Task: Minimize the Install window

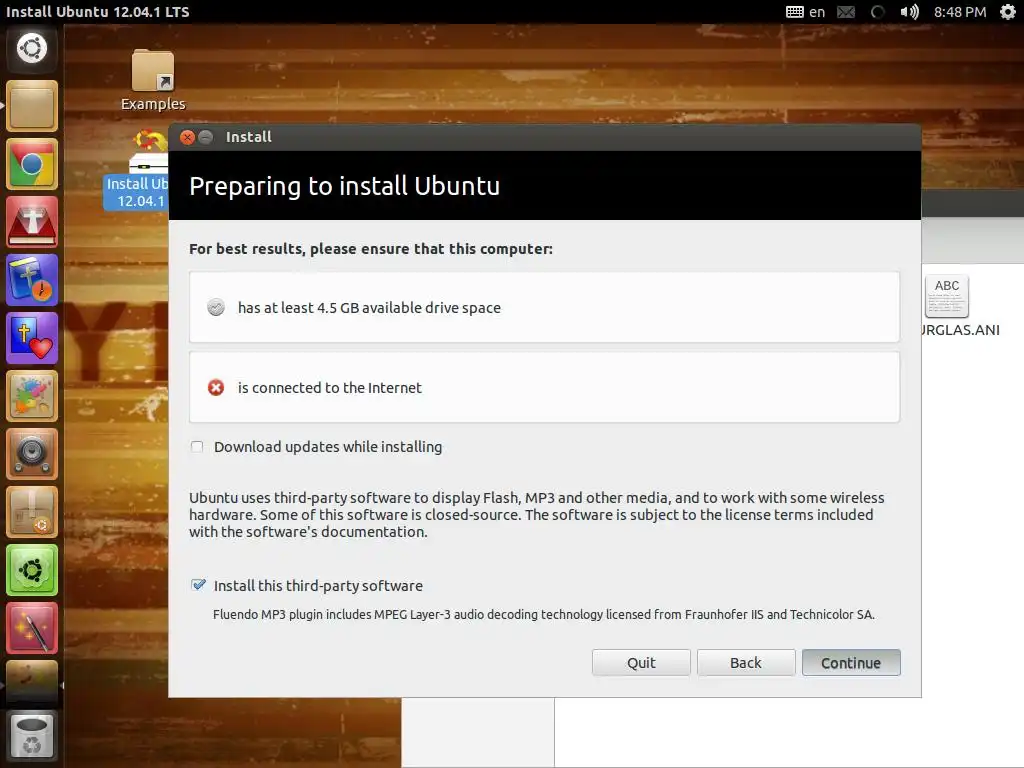Action: coord(206,137)
